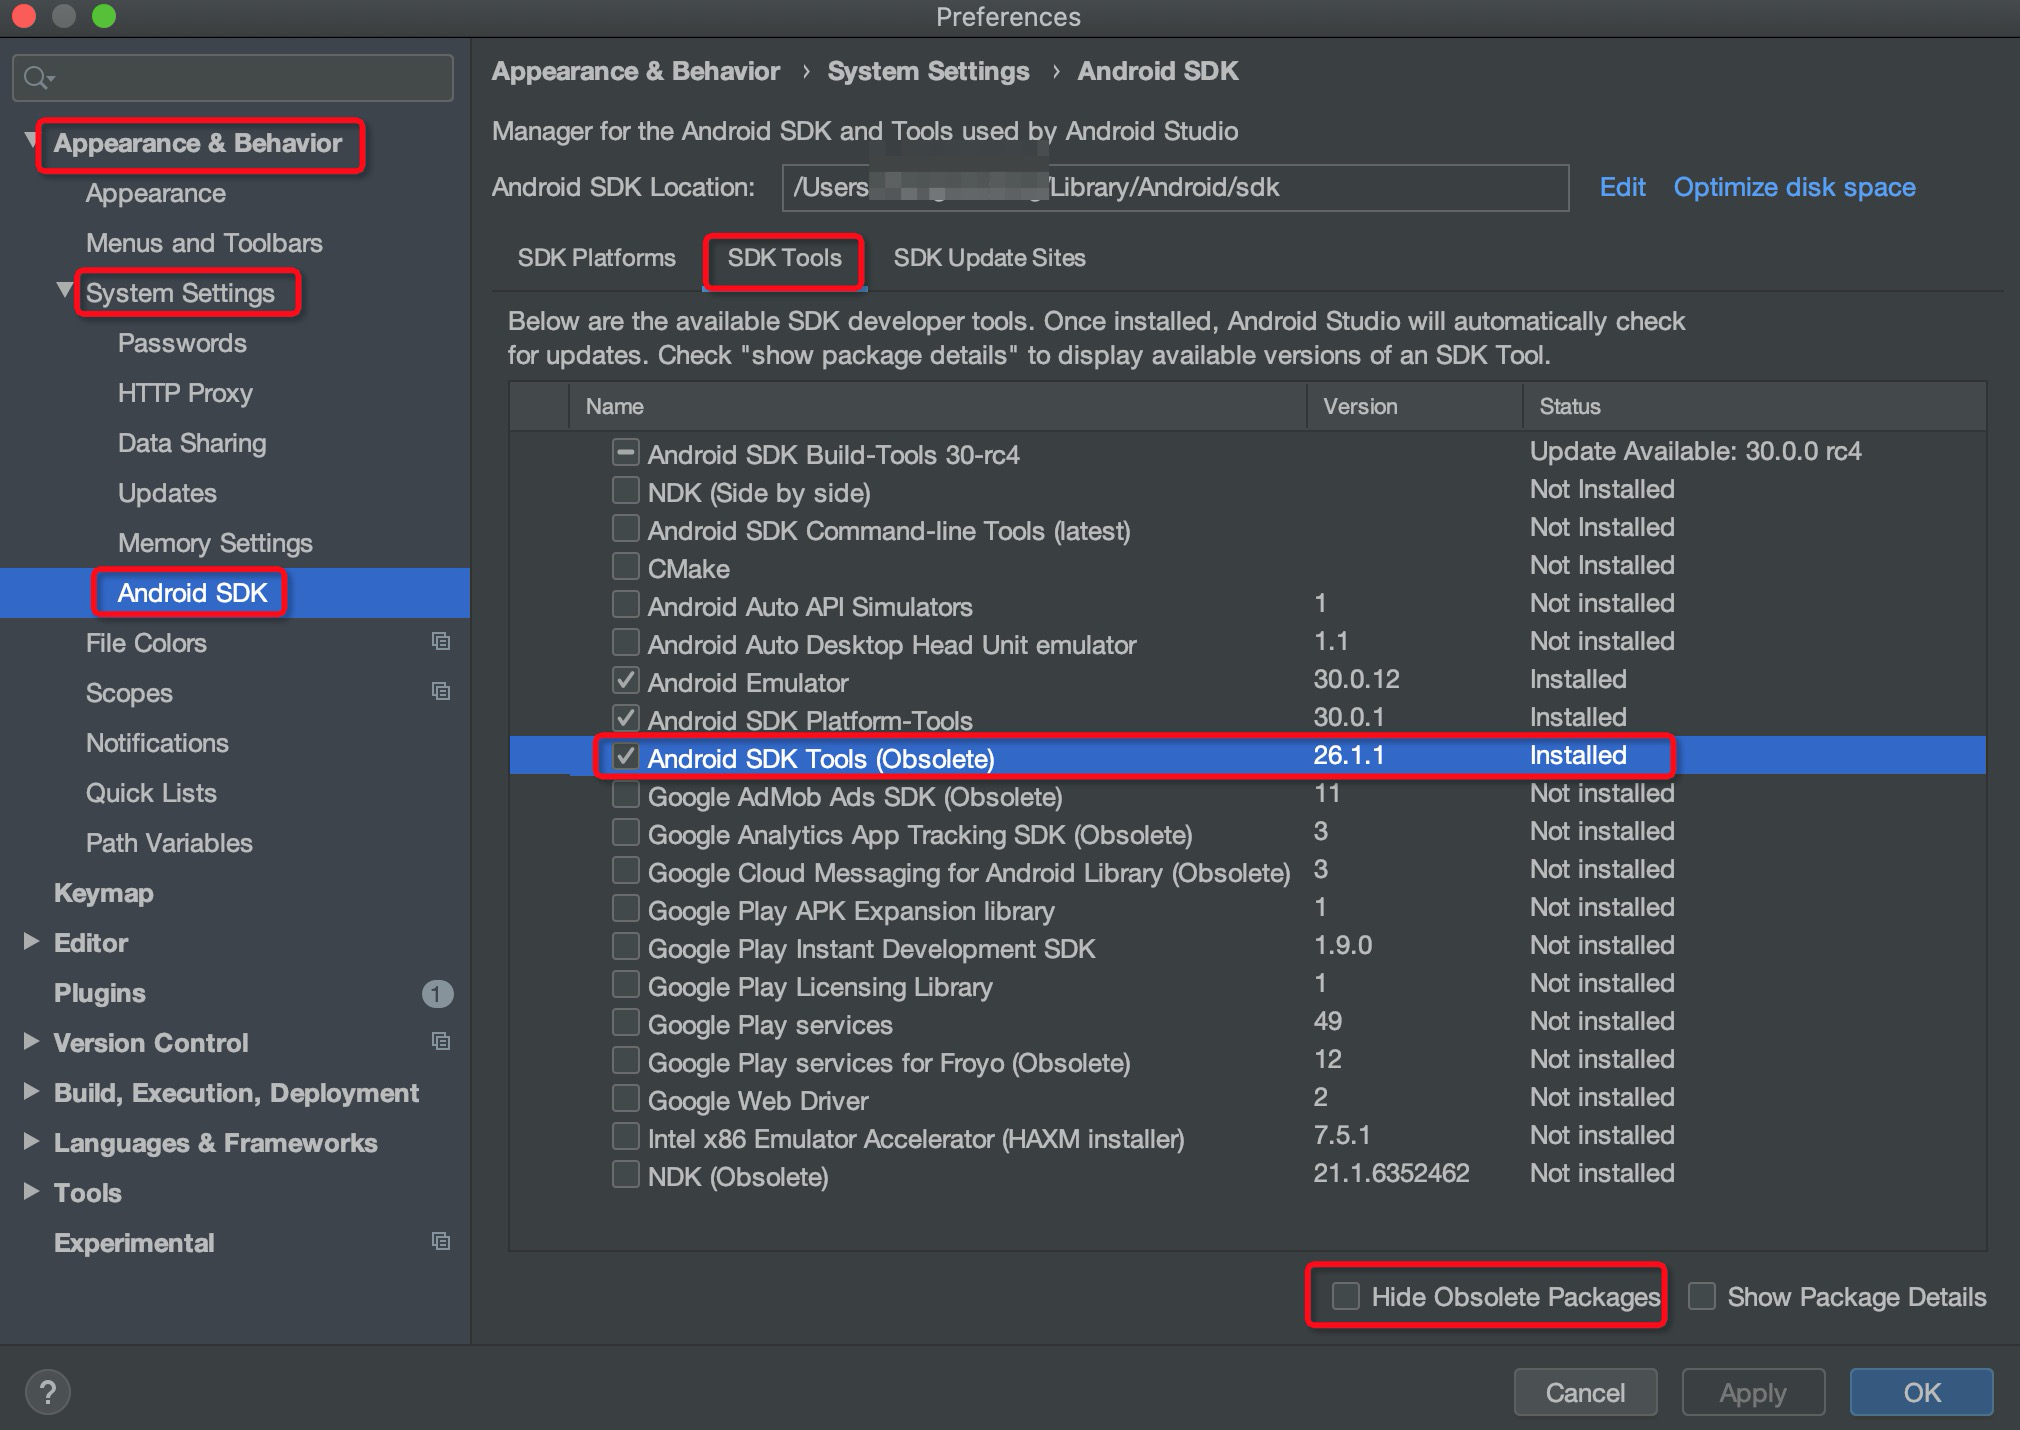Expand Build, Execution, Deployment section

tap(31, 1092)
